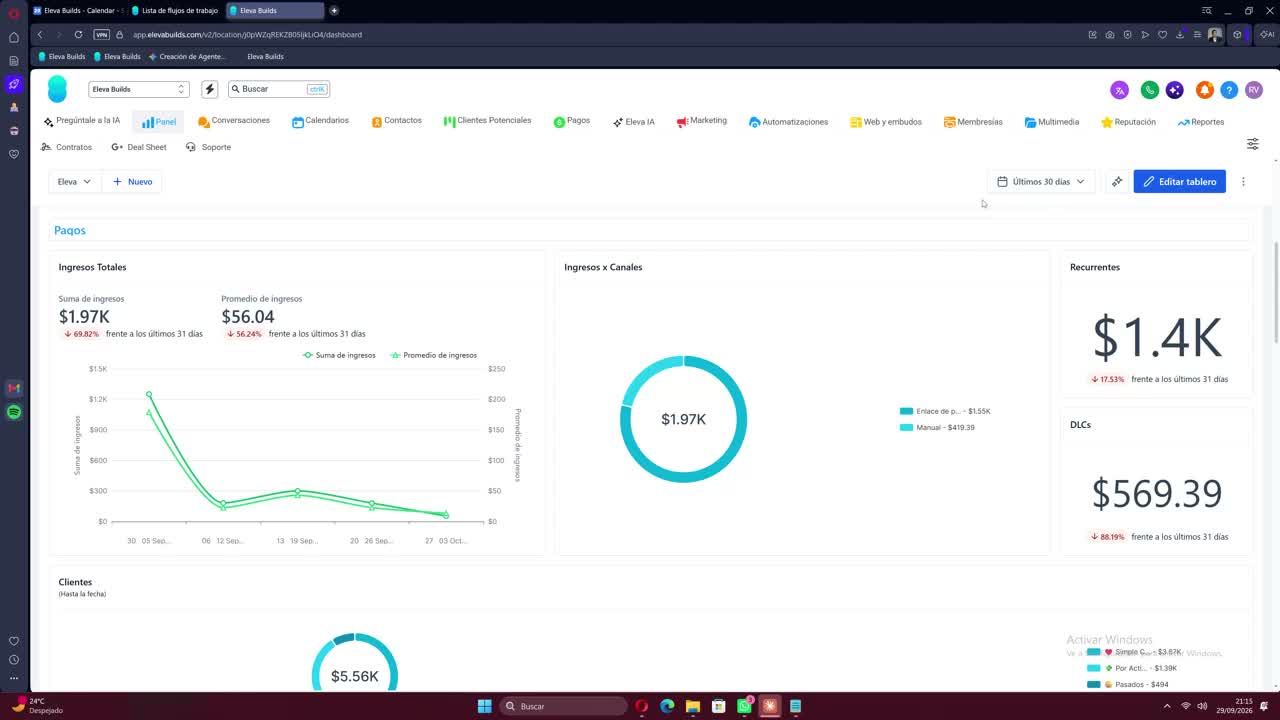Viewport: 1280px width, 720px height.
Task: Click the Buscar search field in the app header
Action: point(279,89)
